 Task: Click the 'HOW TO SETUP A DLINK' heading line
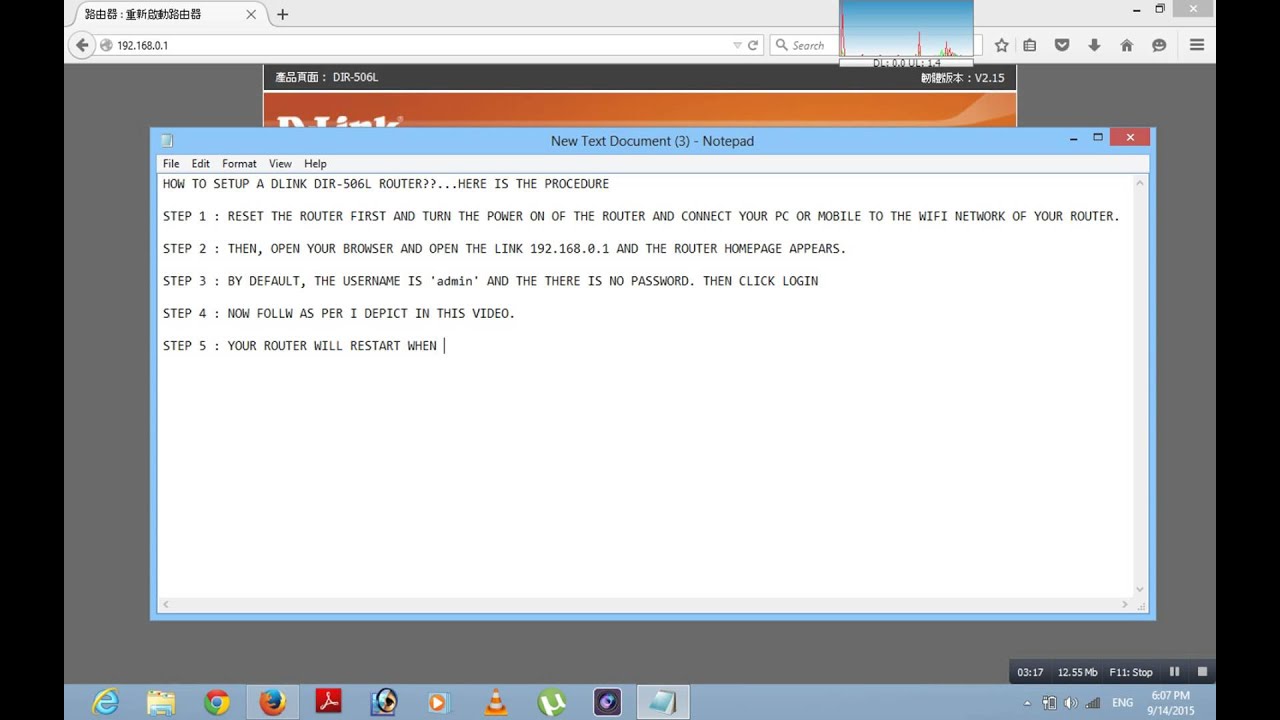pyautogui.click(x=386, y=184)
